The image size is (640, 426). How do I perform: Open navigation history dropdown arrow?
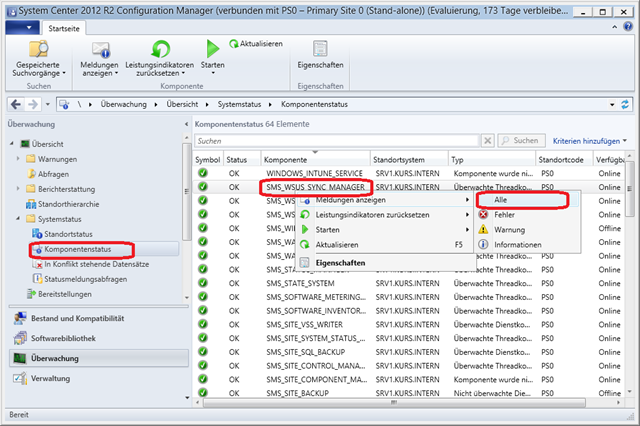47,104
